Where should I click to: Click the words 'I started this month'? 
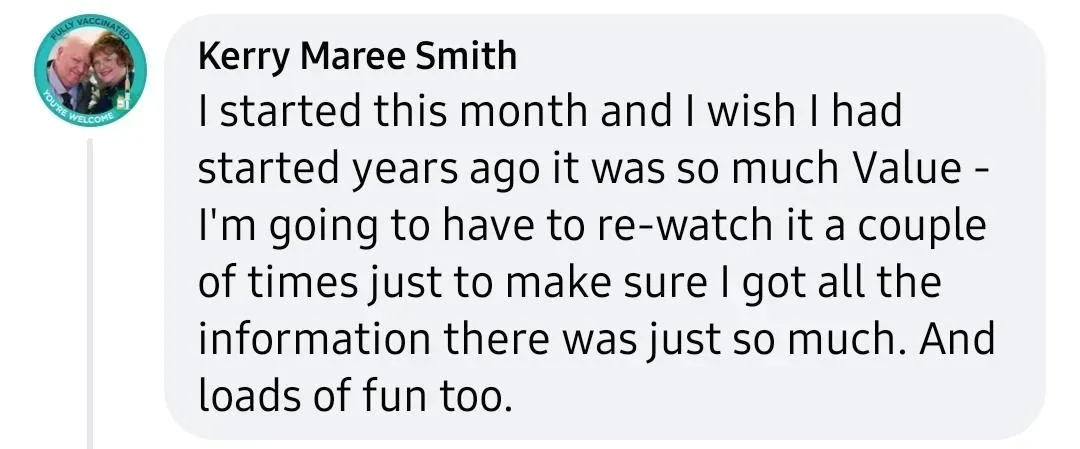[393, 112]
